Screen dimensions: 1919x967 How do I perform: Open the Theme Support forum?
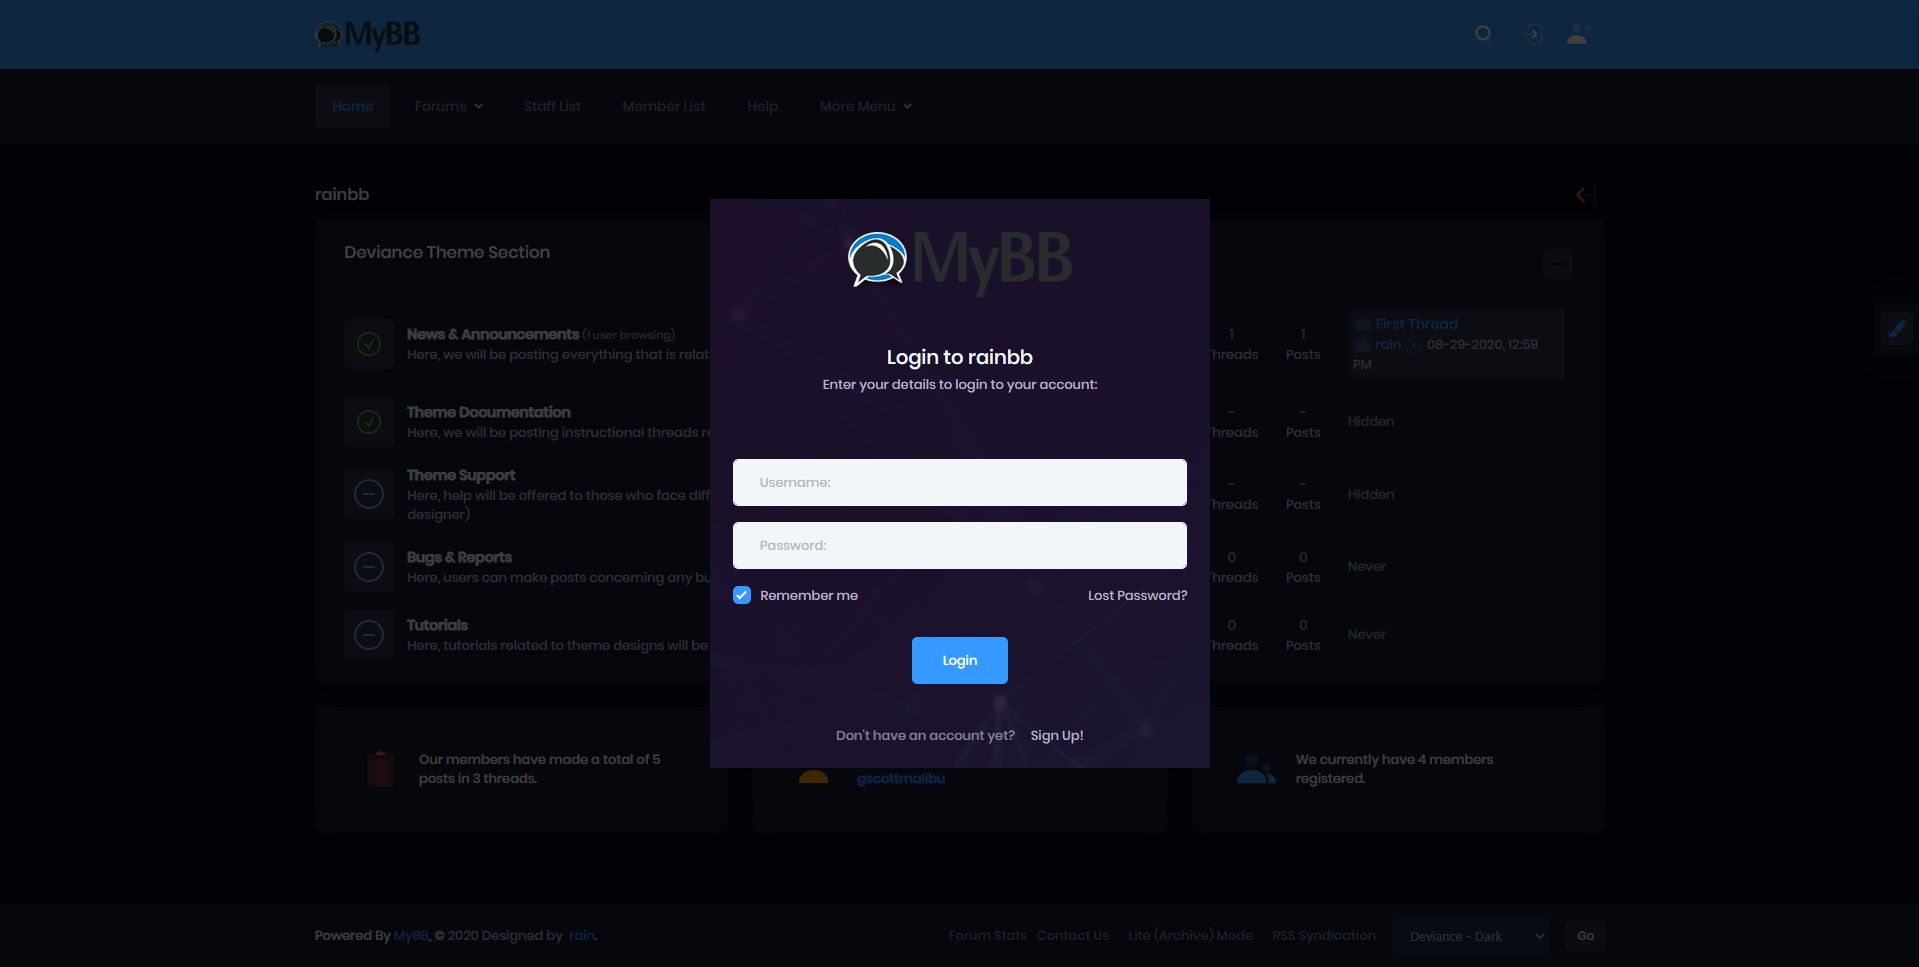[461, 475]
